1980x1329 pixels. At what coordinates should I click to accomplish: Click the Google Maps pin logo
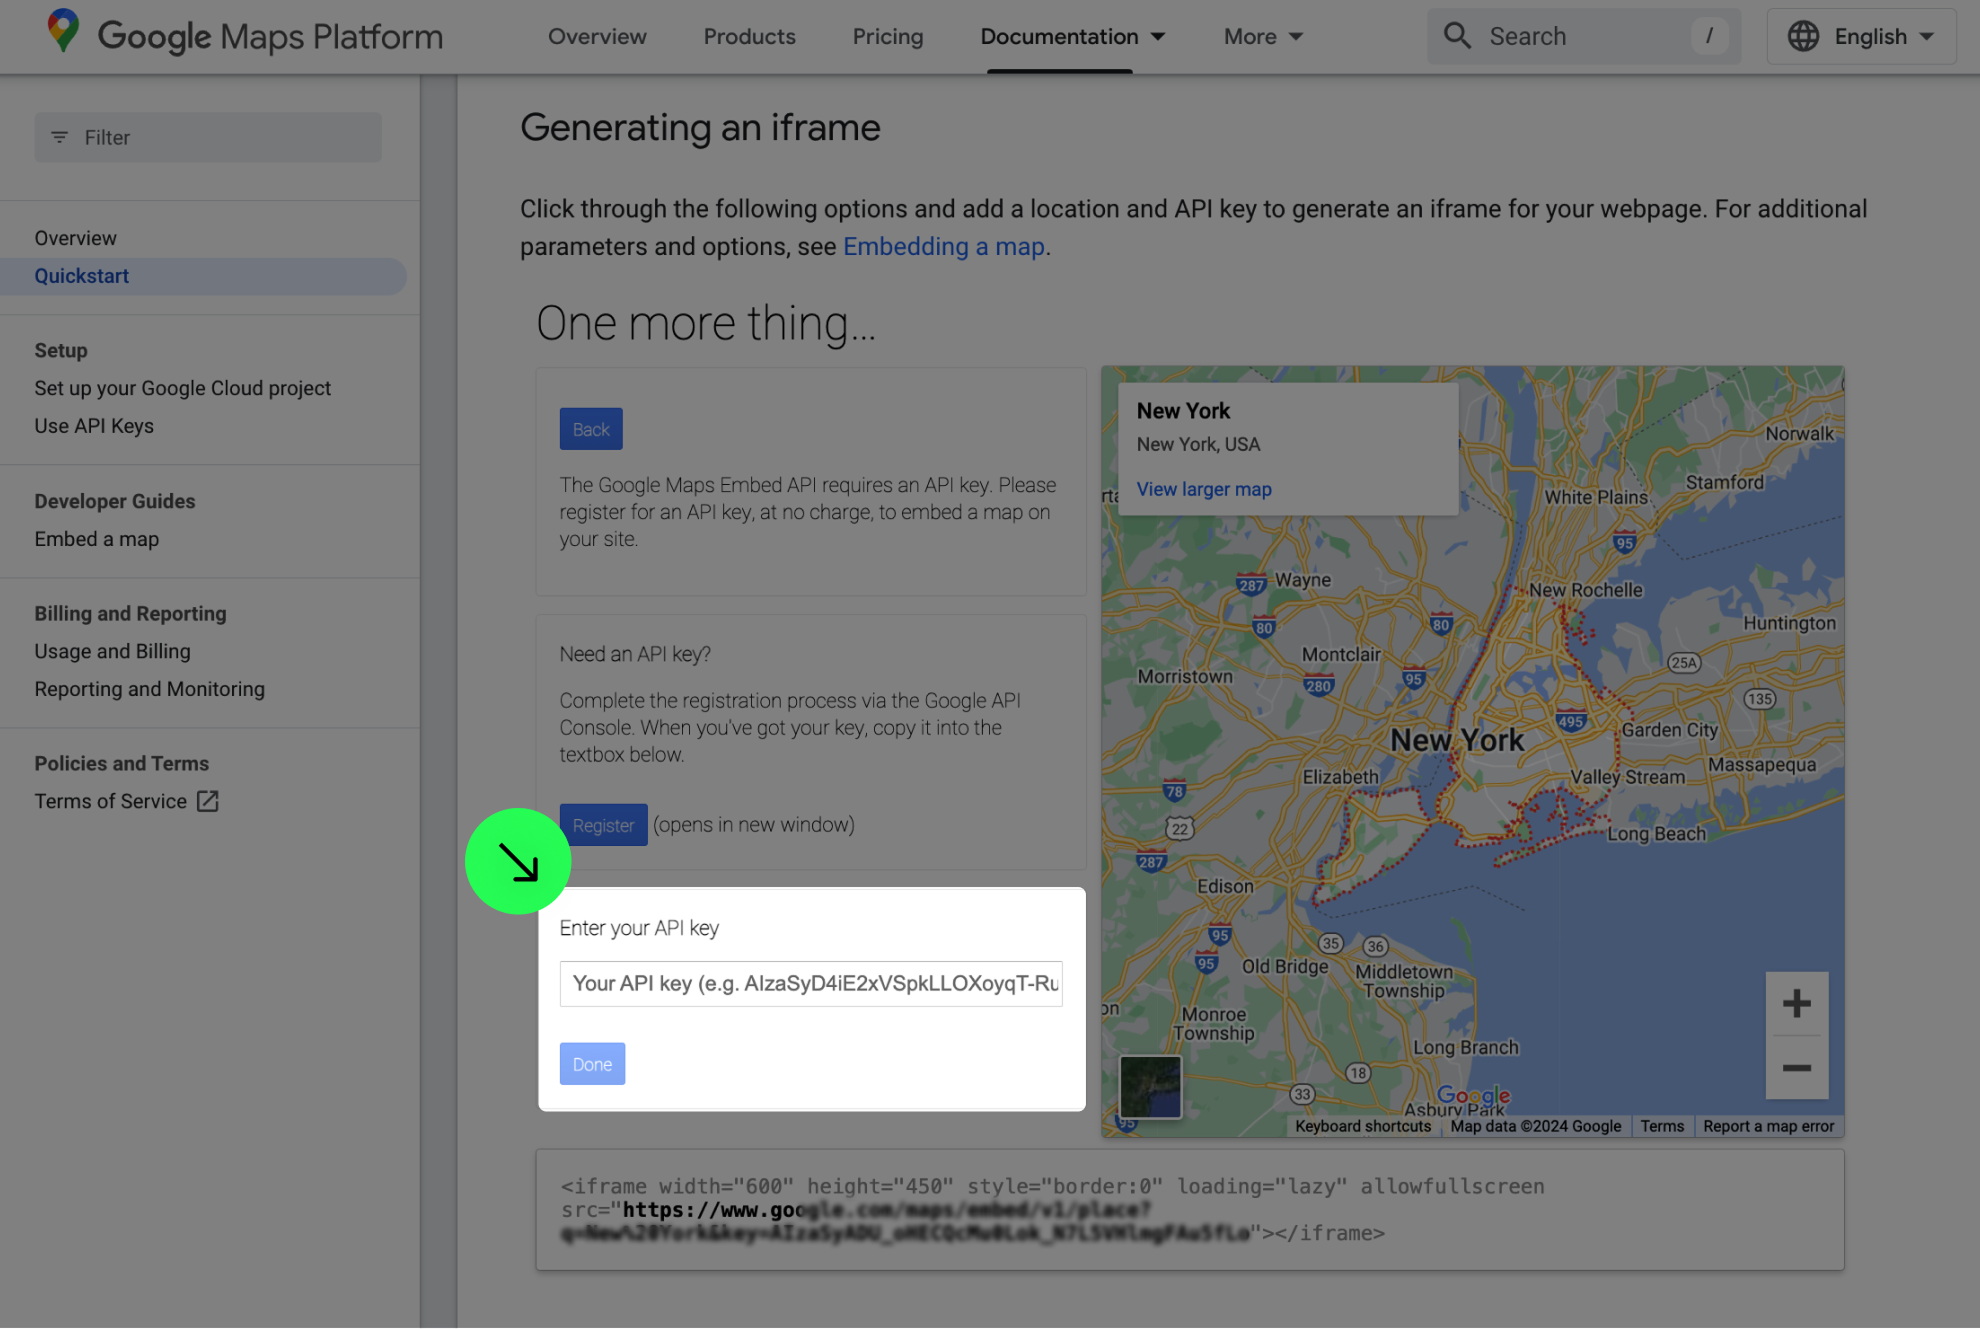click(63, 32)
